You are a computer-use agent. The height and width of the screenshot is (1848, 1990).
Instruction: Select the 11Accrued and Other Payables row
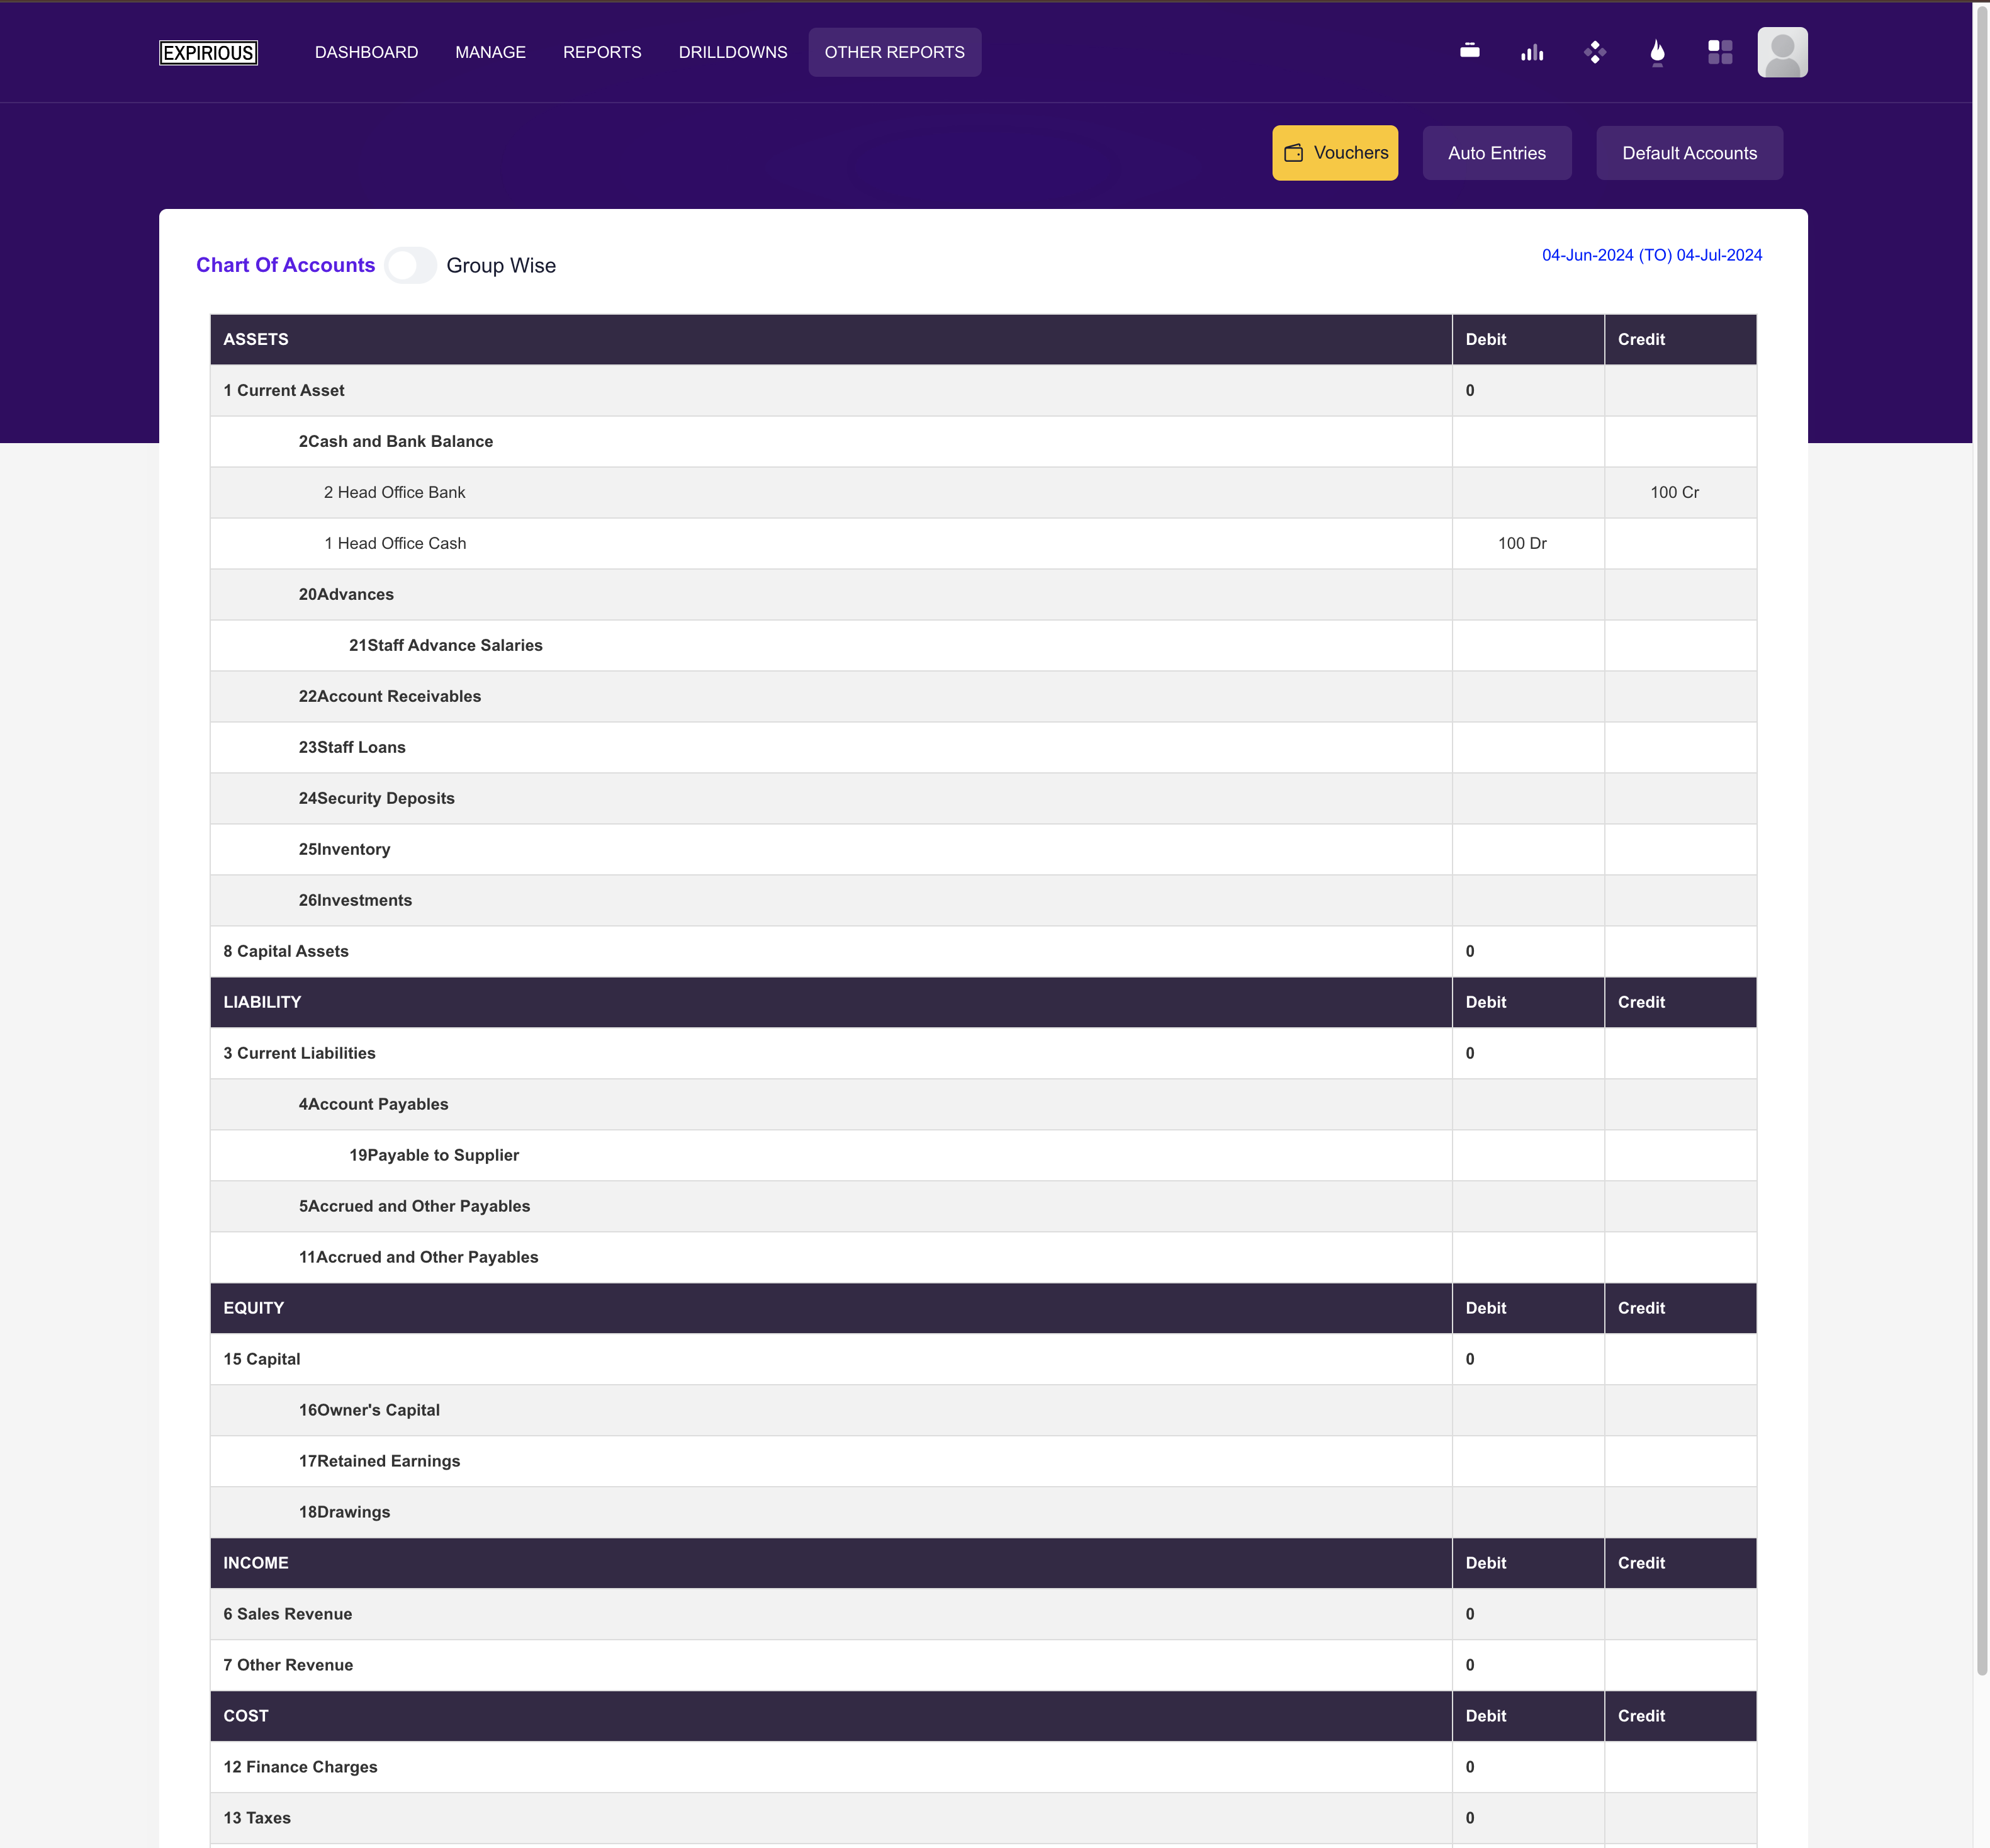point(983,1257)
